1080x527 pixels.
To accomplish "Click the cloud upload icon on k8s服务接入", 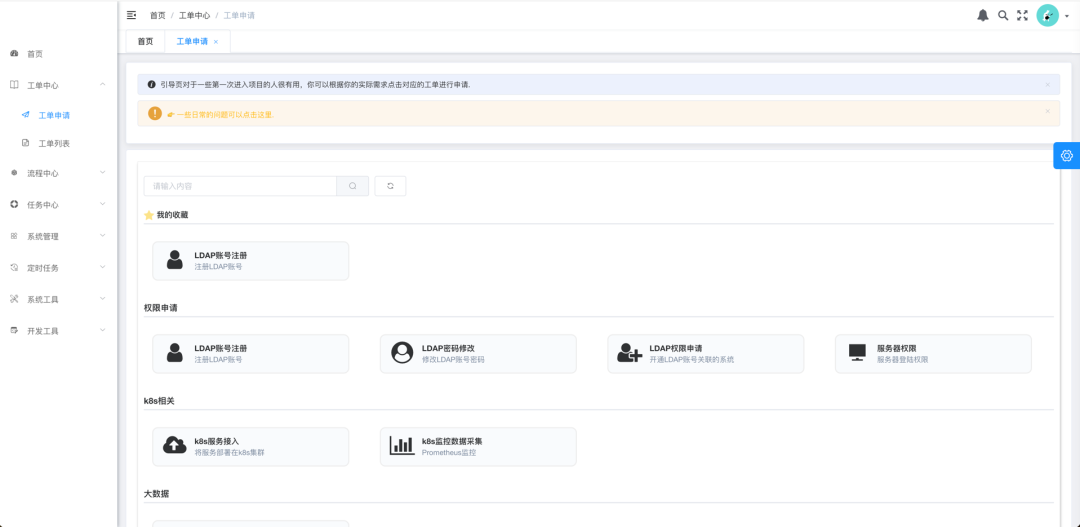I will [174, 446].
